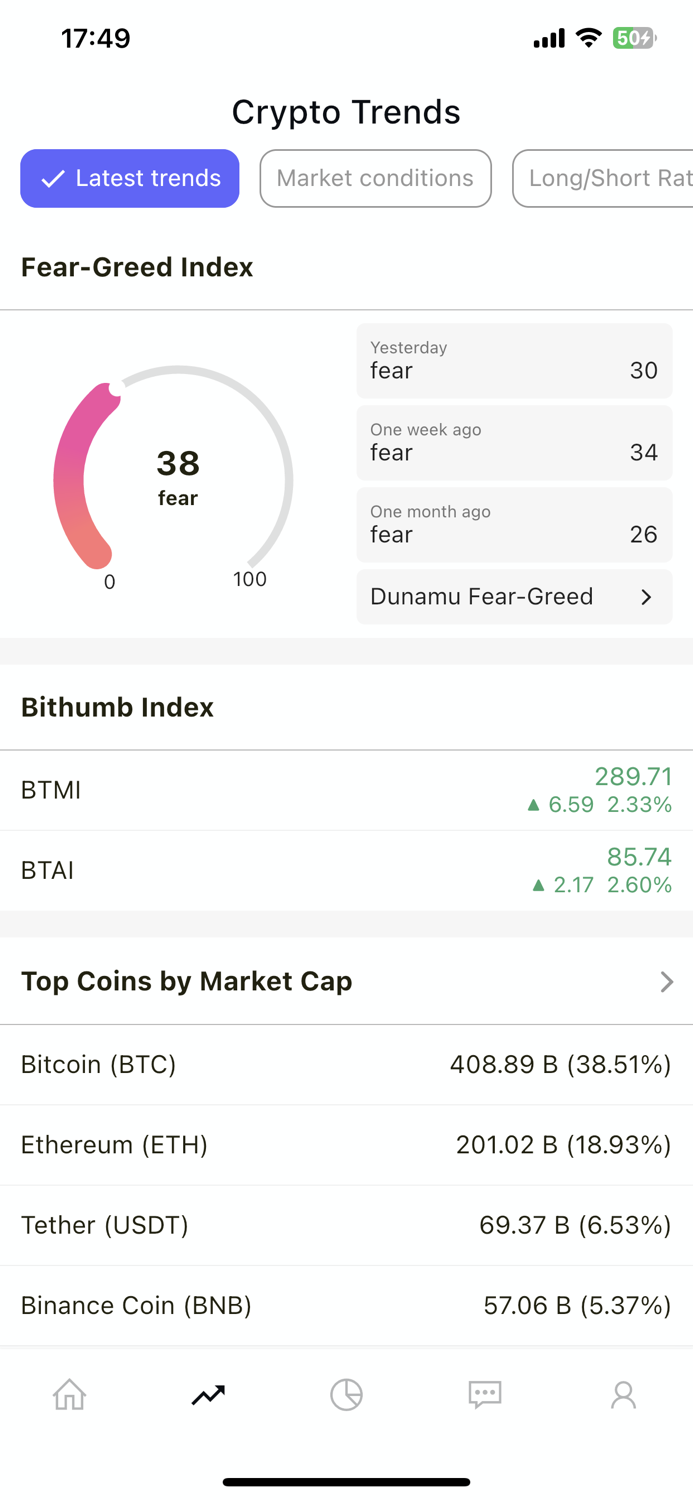Enable the Market conditions filter
693x1500 pixels.
point(375,178)
